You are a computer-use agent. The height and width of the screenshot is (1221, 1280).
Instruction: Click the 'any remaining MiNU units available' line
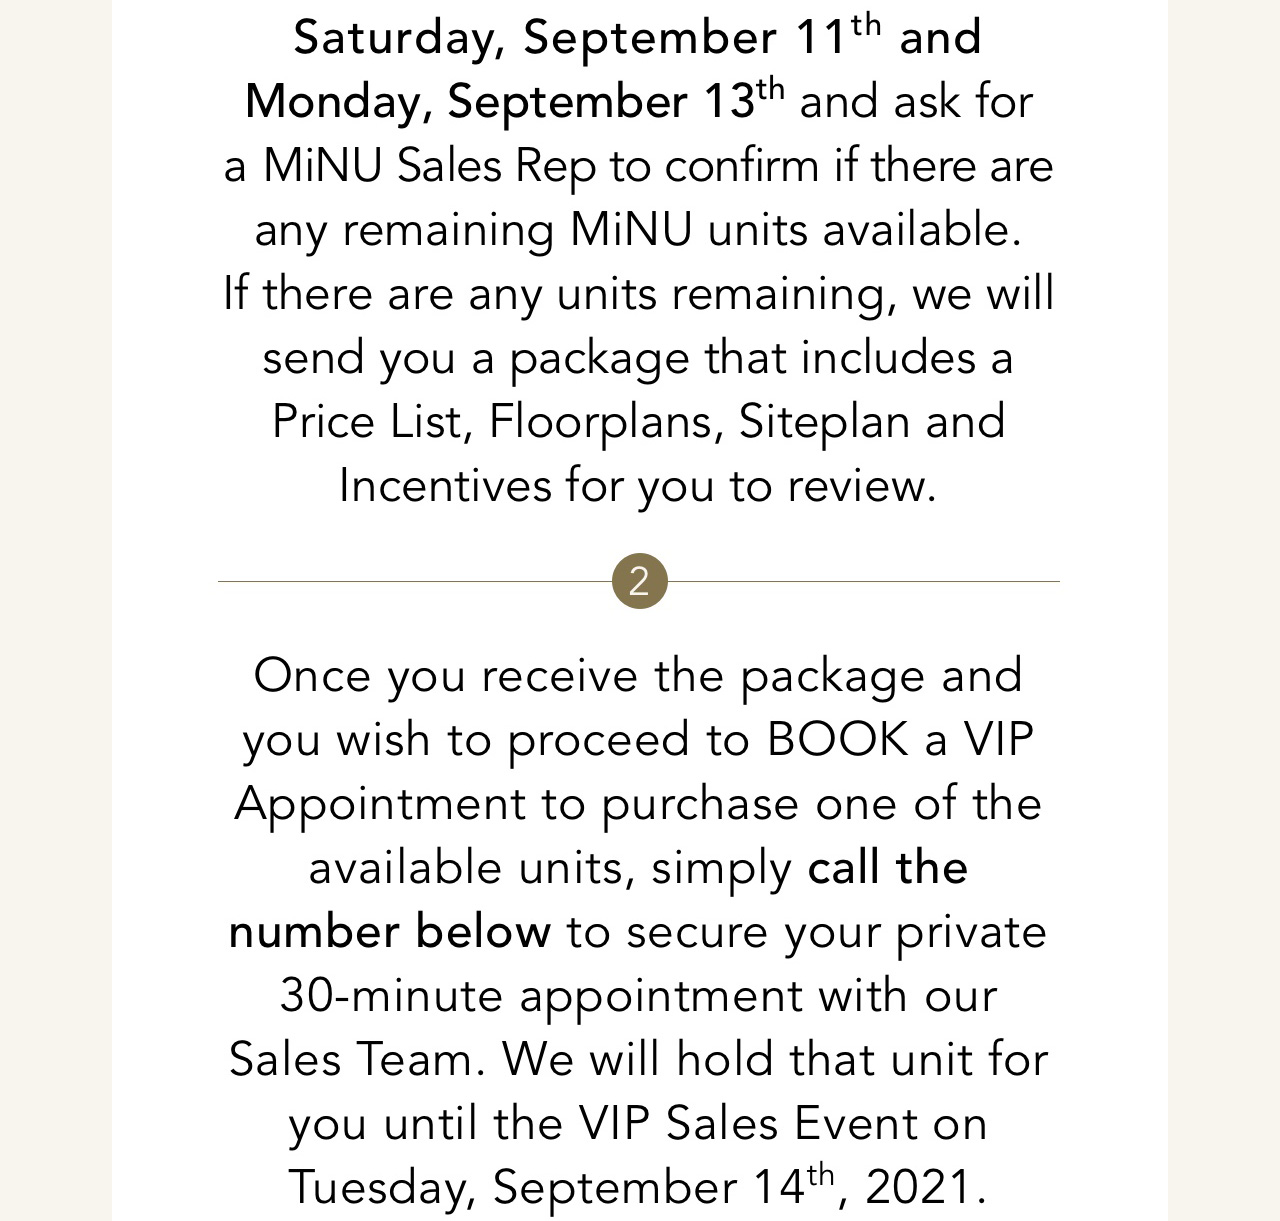click(639, 230)
